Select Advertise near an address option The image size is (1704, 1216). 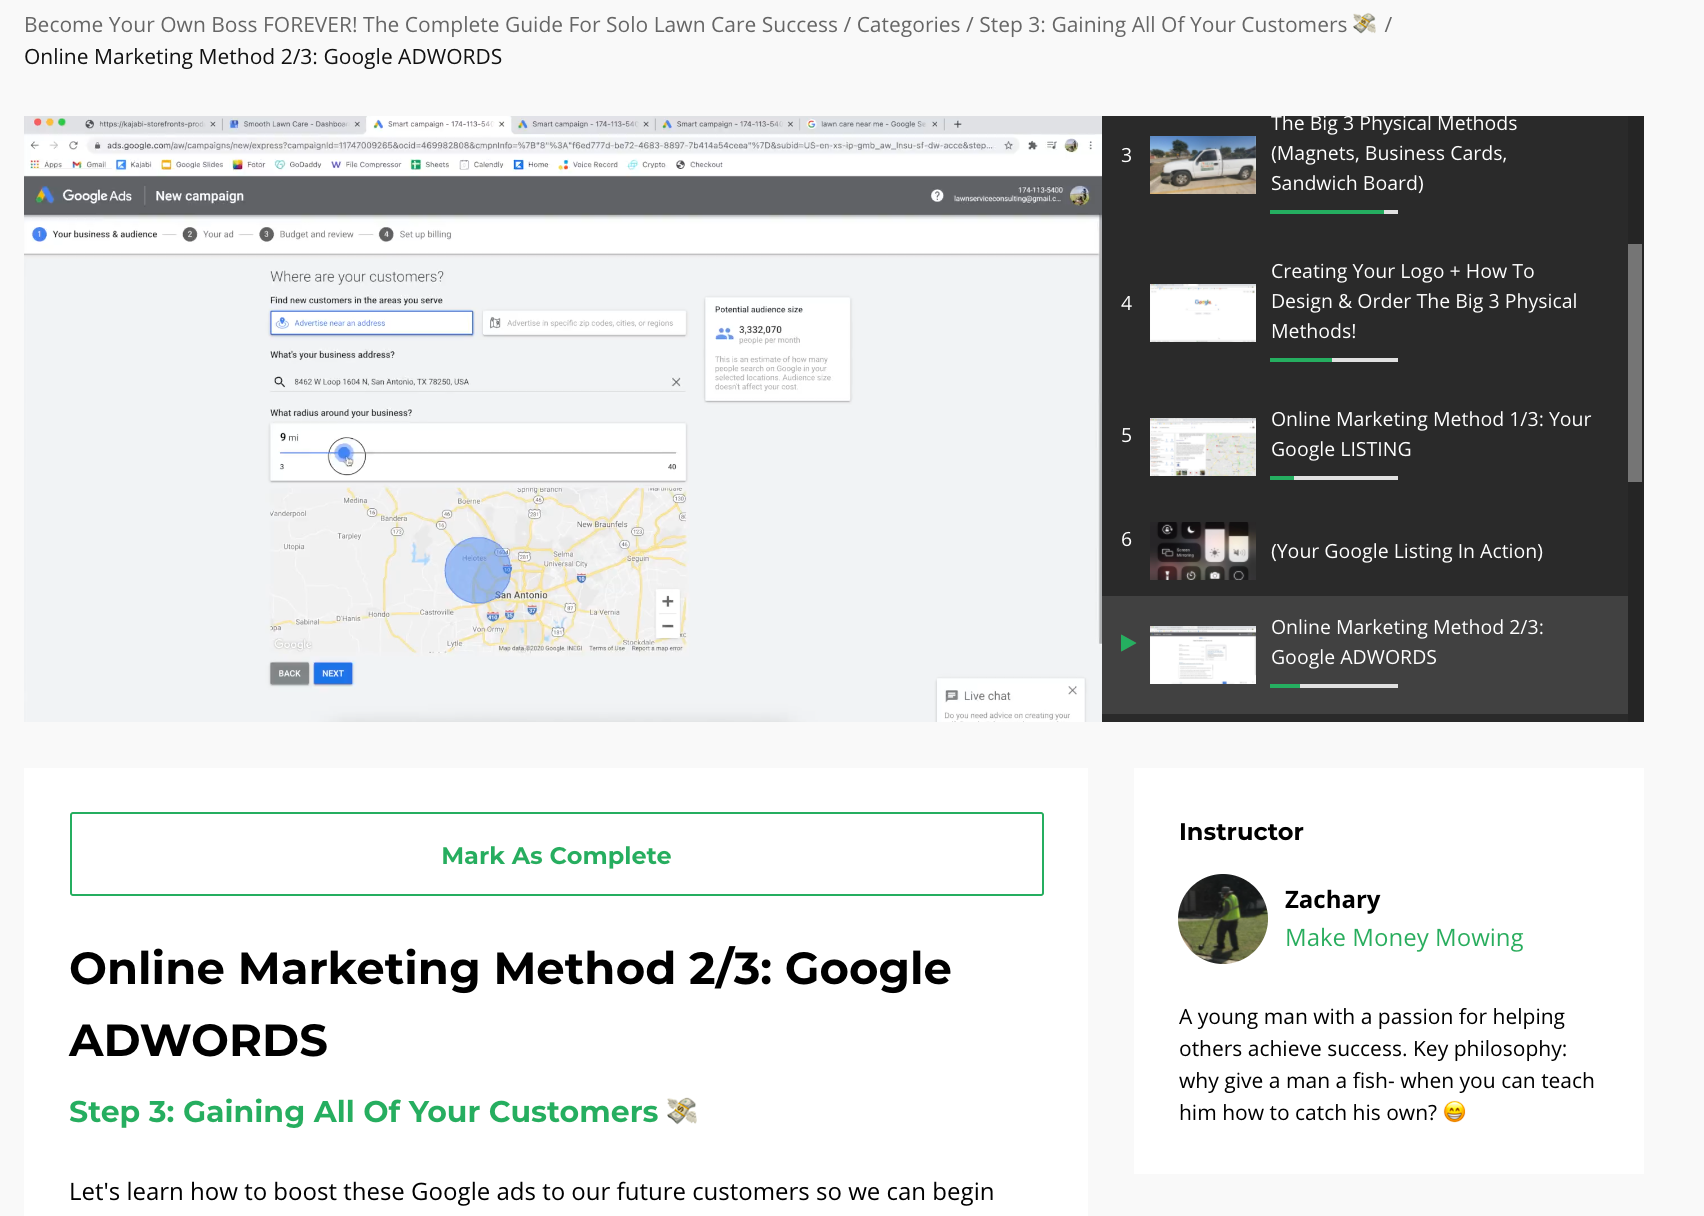pyautogui.click(x=371, y=323)
